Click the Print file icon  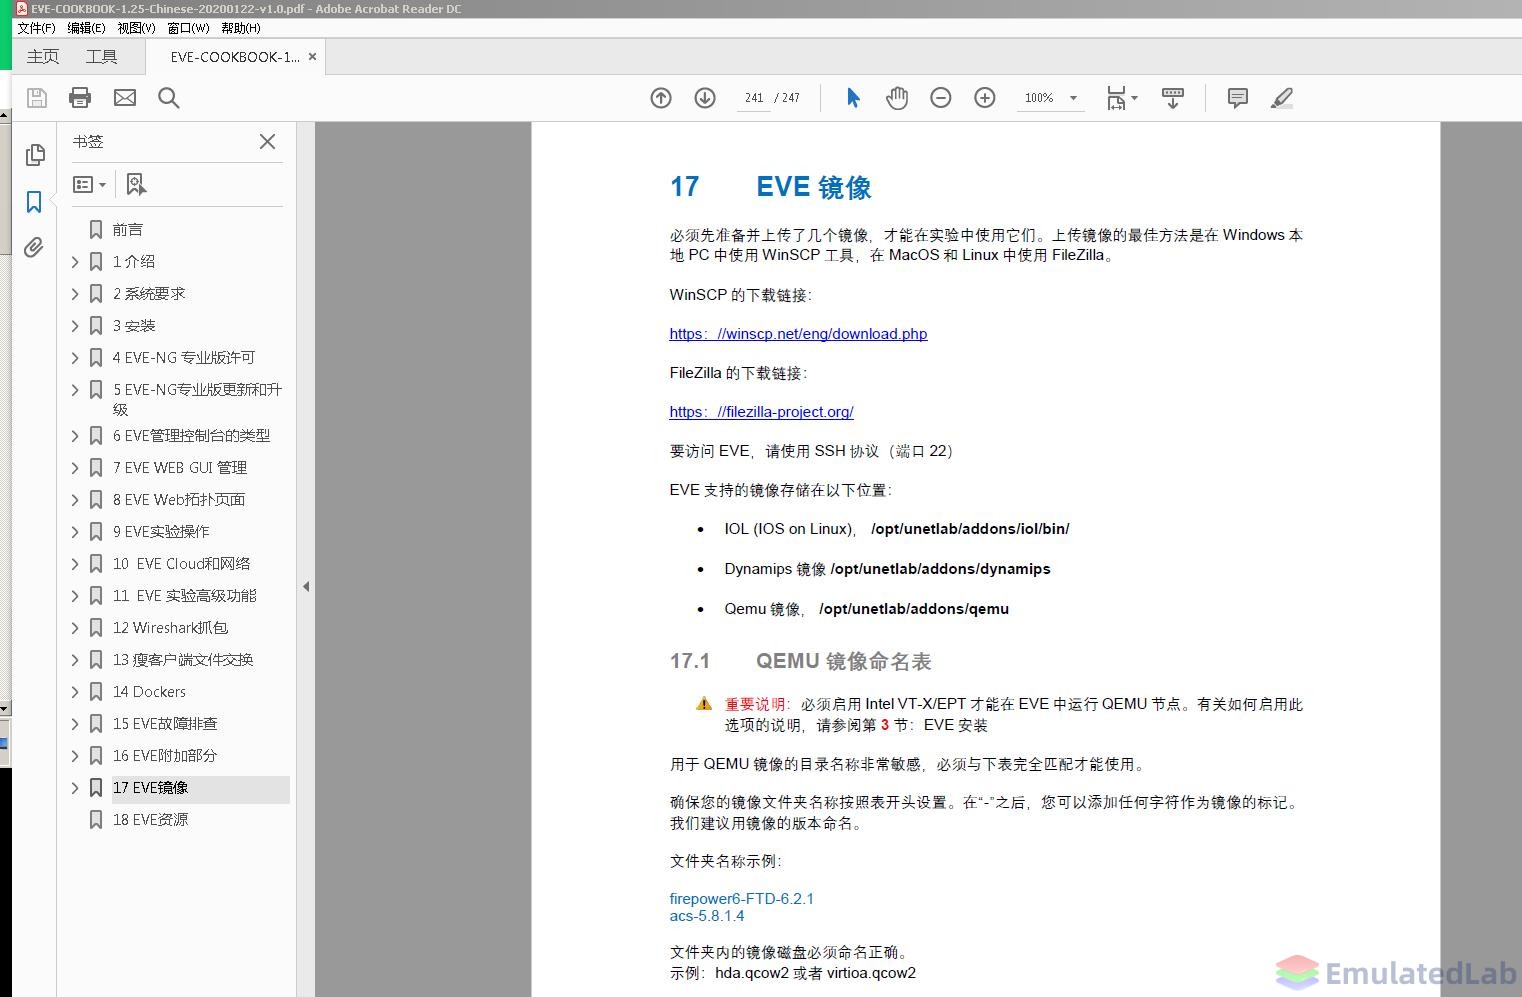click(x=80, y=98)
